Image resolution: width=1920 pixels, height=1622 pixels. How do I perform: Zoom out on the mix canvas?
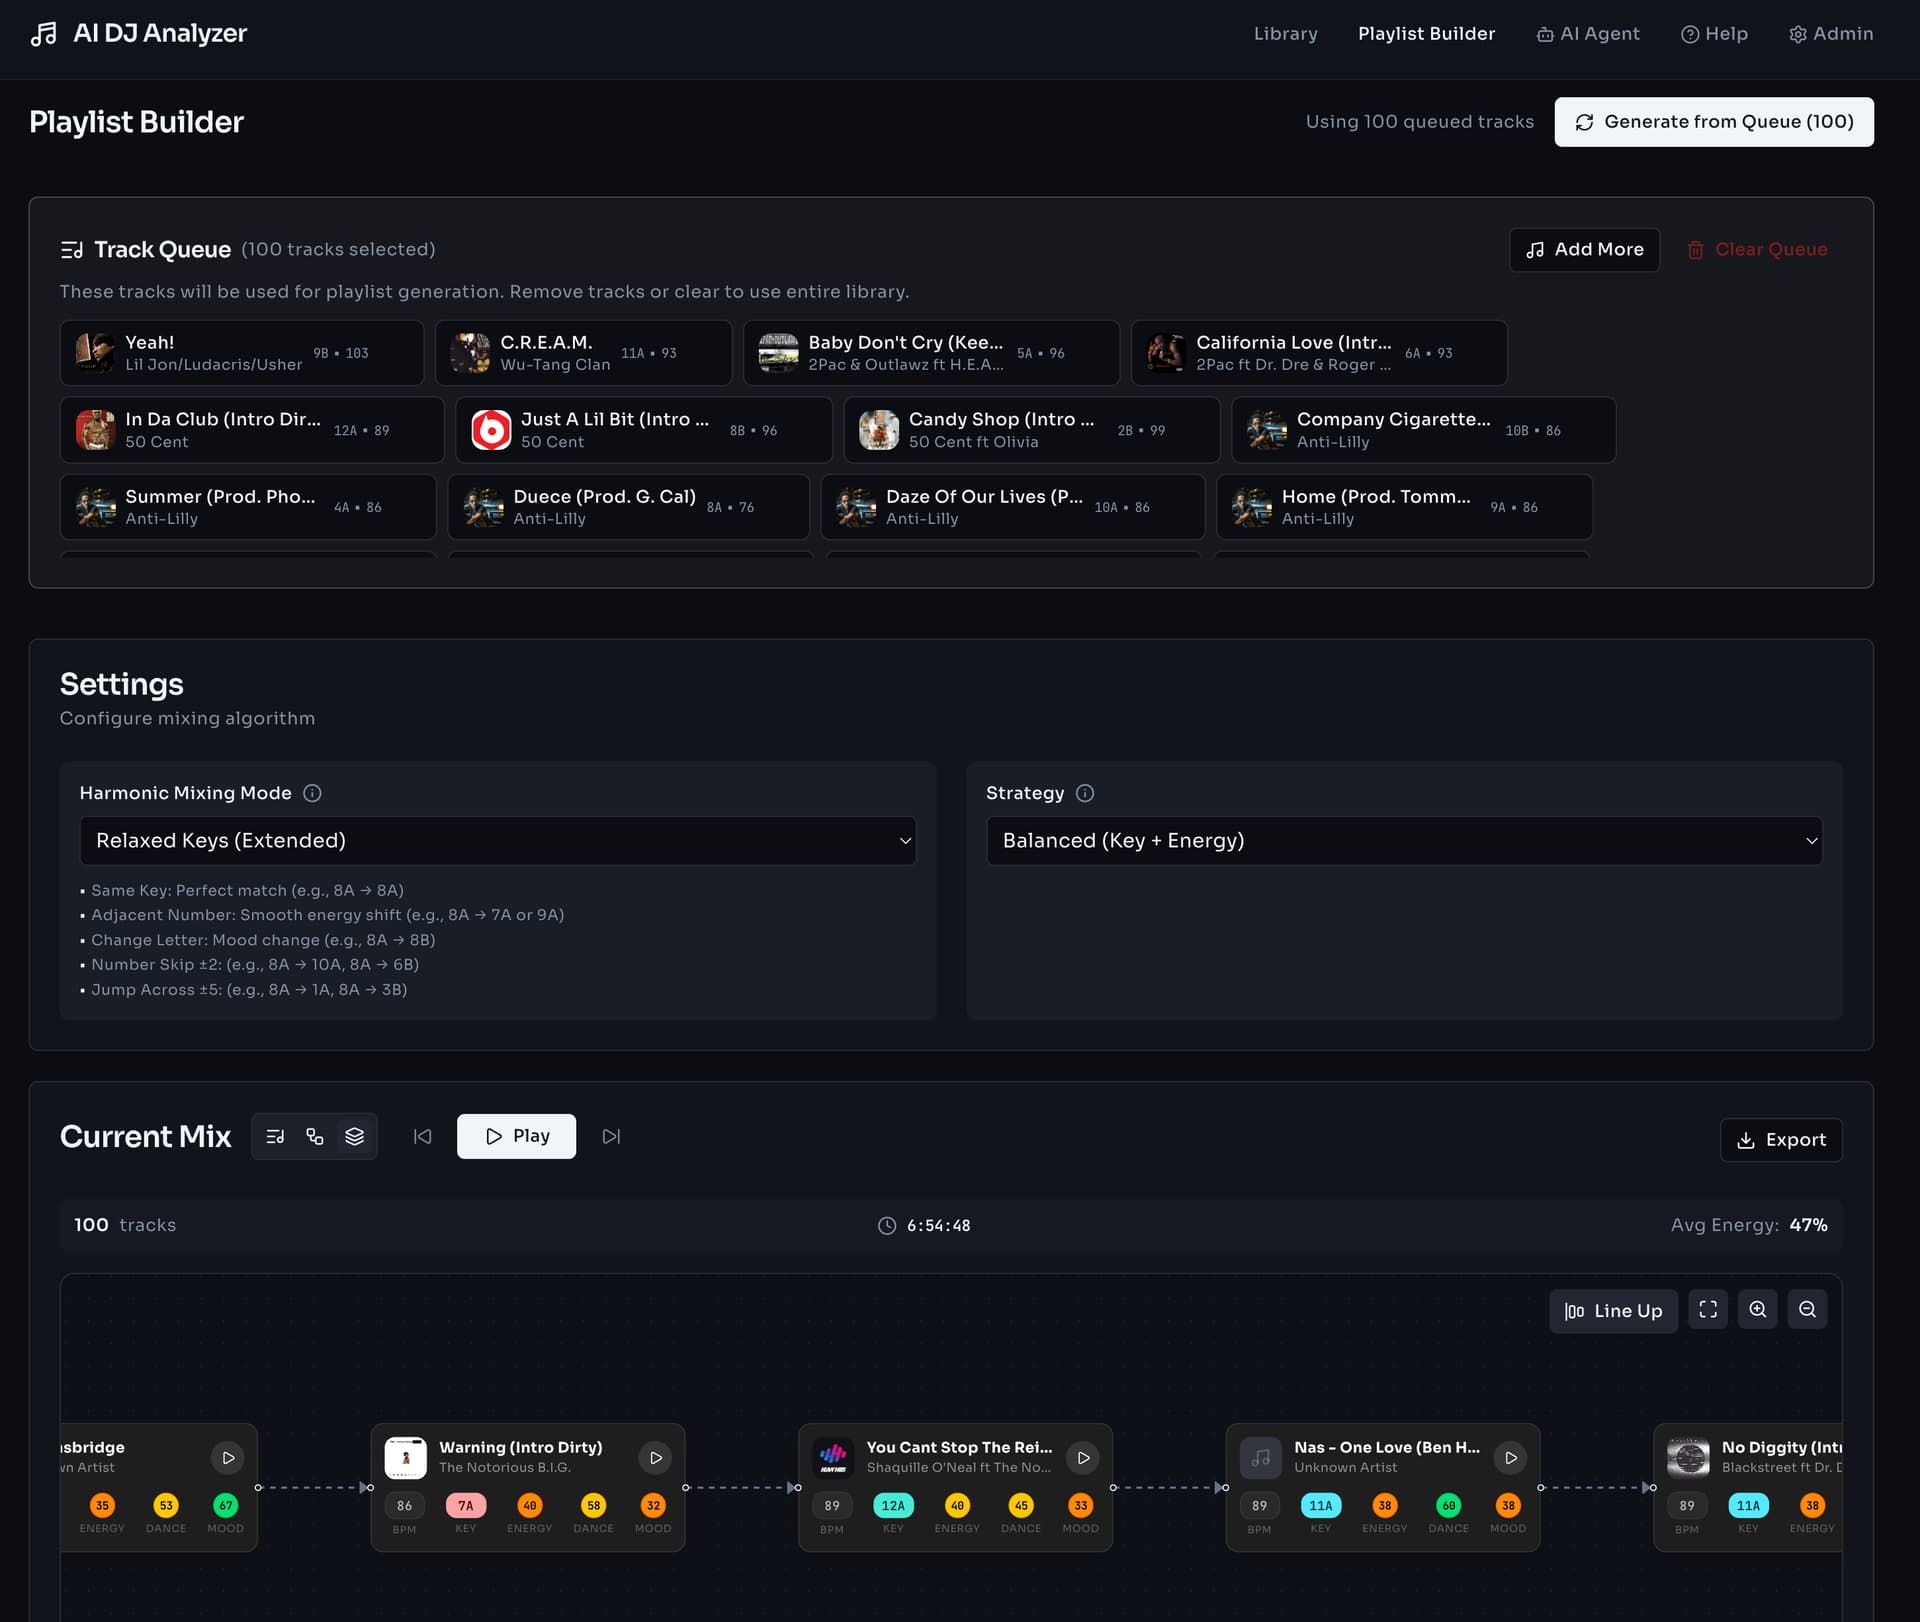click(x=1807, y=1309)
